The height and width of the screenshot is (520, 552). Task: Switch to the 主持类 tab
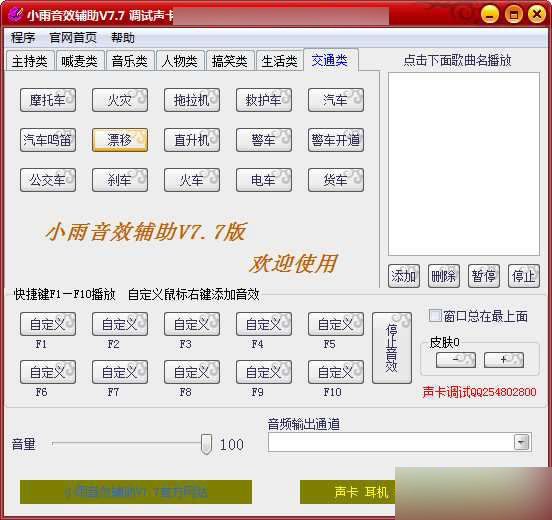[x=30, y=61]
